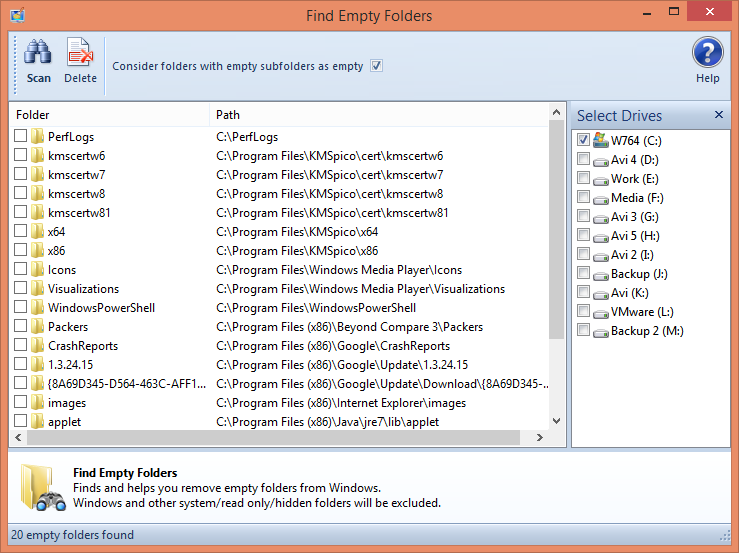Viewport: 739px width, 553px height.
Task: Click the VMware (L:) drive icon
Action: click(x=600, y=314)
